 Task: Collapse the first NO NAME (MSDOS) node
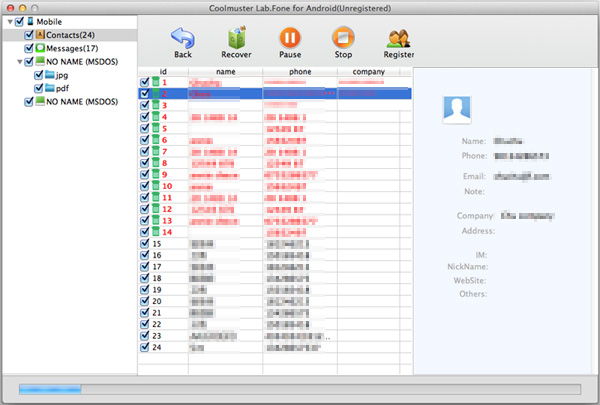click(x=20, y=62)
